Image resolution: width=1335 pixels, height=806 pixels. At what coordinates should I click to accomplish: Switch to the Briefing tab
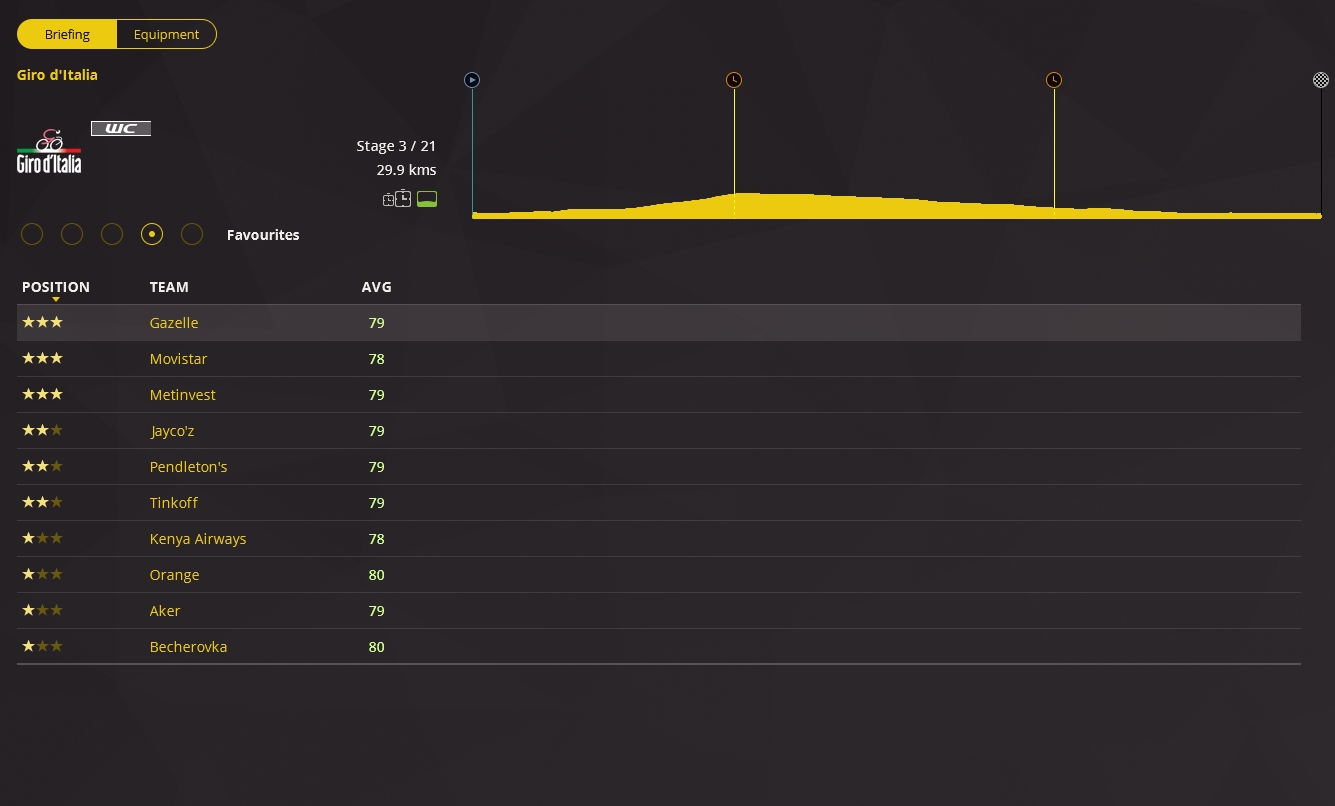click(67, 34)
